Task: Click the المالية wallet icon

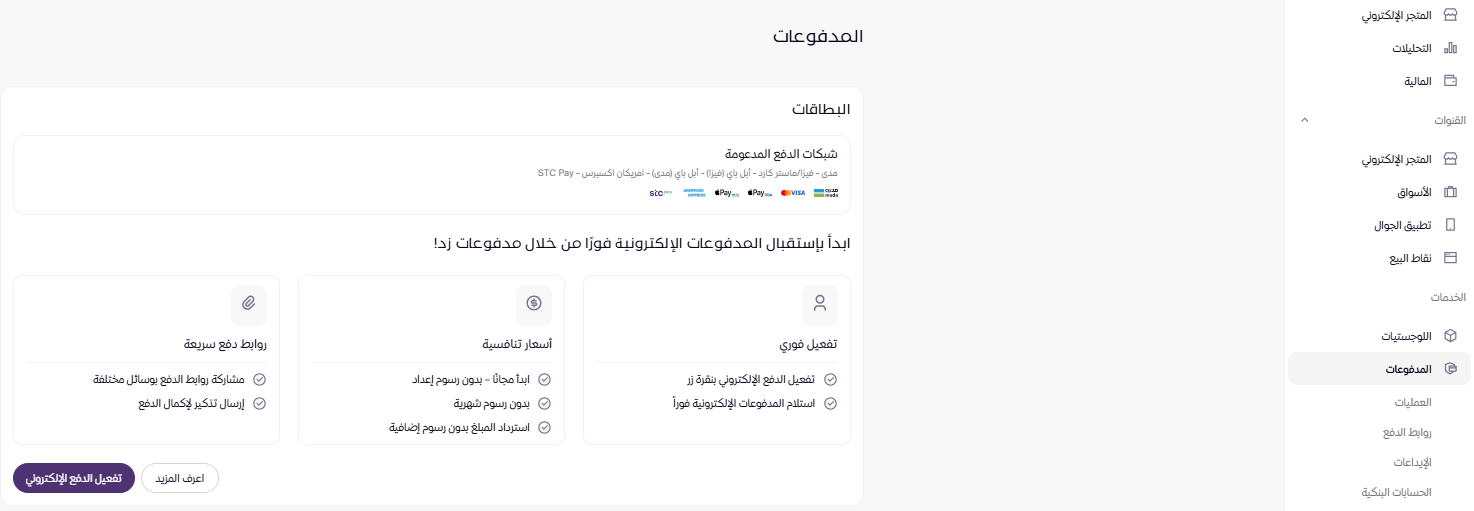Action: coord(1450,81)
